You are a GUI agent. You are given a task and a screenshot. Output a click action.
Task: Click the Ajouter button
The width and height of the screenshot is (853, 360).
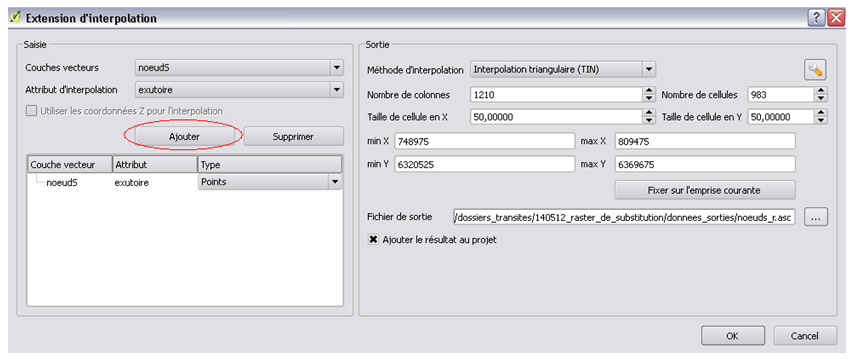(184, 137)
